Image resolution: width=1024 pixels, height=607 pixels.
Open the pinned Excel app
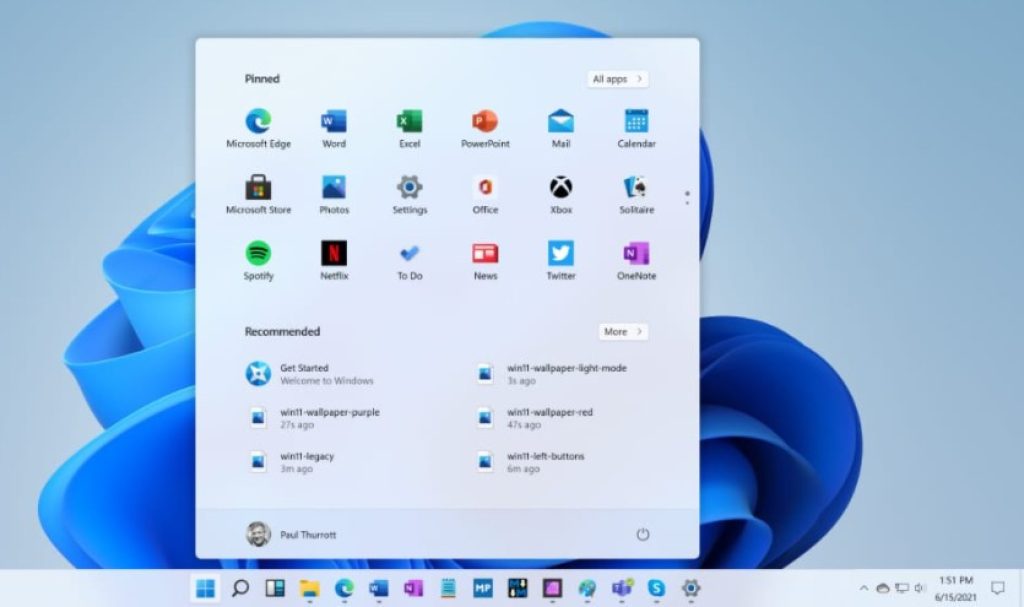(409, 129)
